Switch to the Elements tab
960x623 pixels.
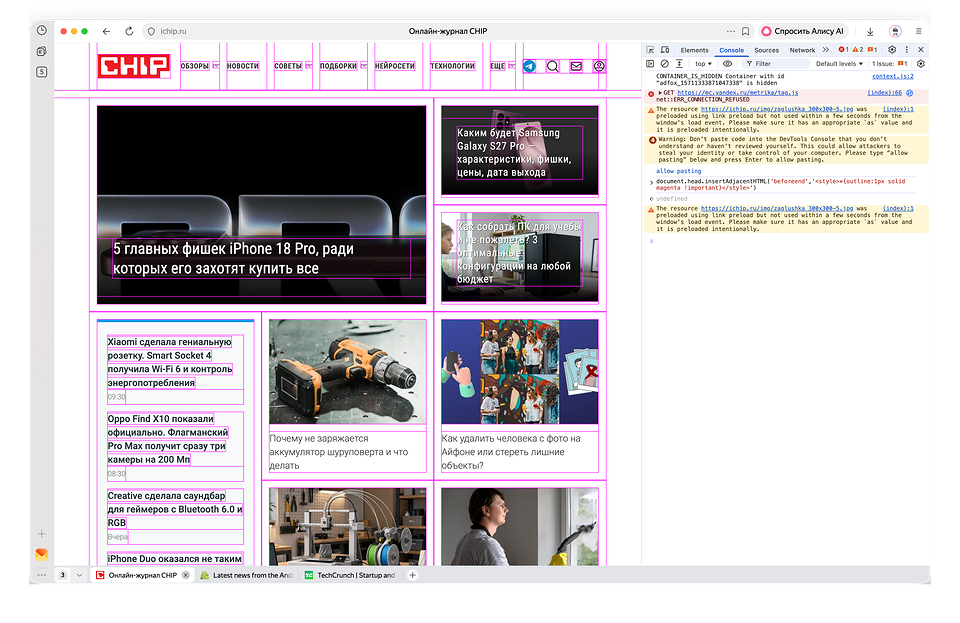(x=694, y=50)
